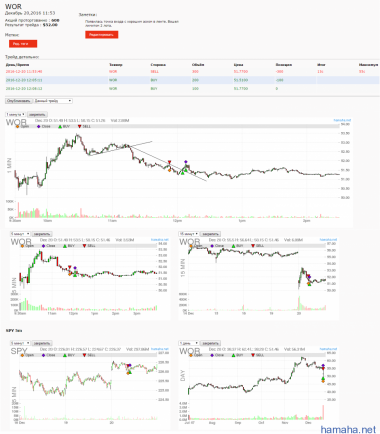Open the '1 минута' timeframe dropdown
This screenshot has height=434, width=380.
click(x=15, y=114)
